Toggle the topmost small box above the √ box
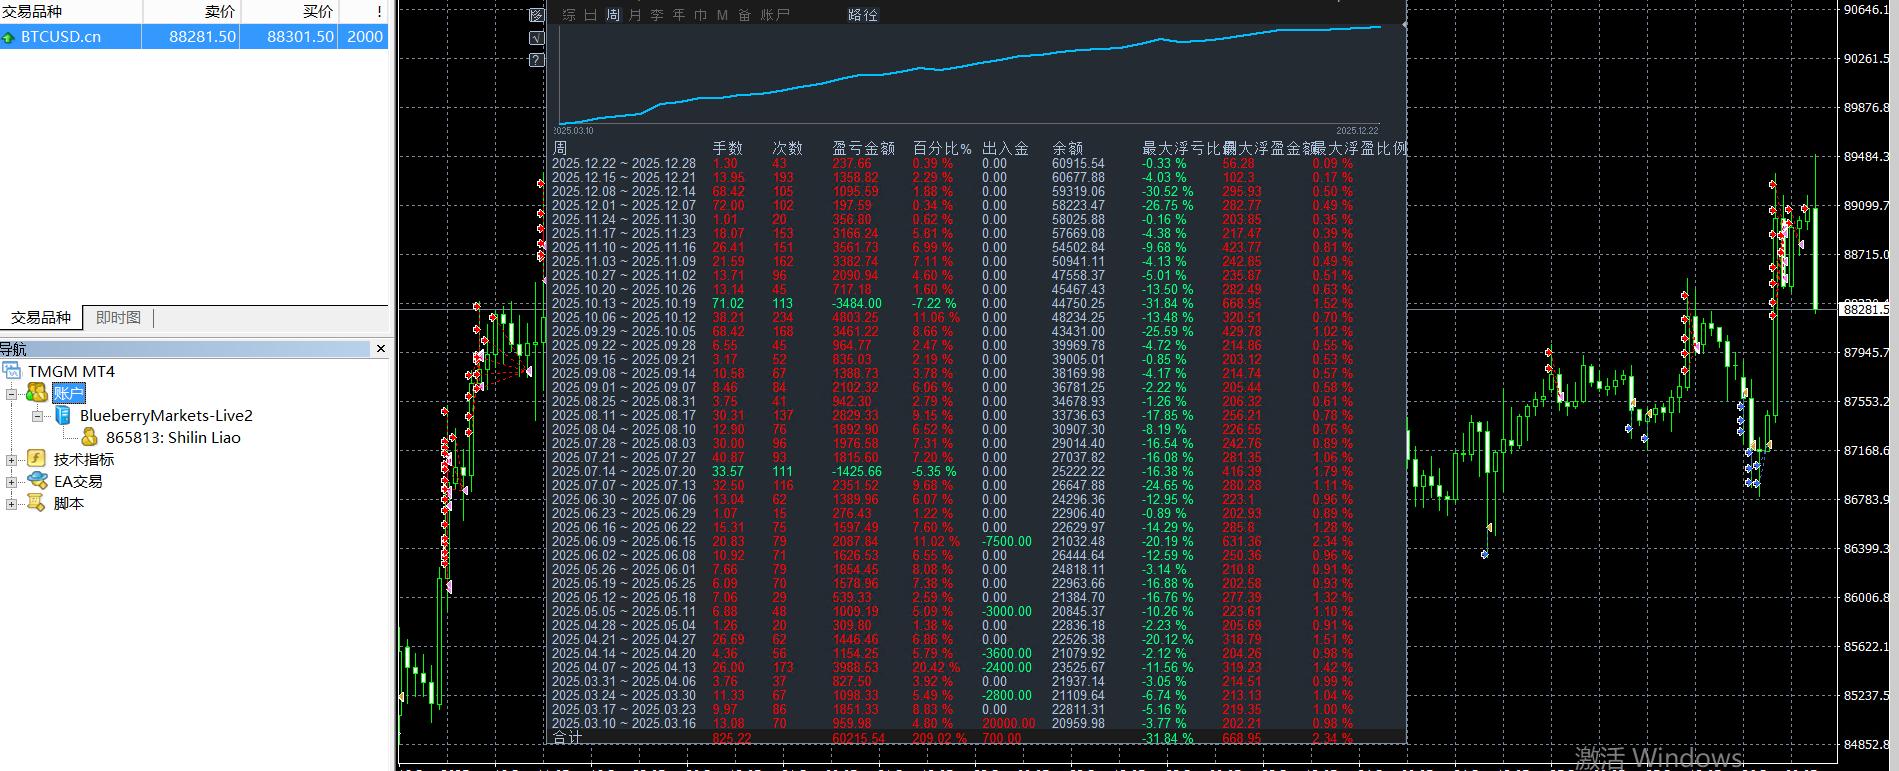 pyautogui.click(x=537, y=15)
